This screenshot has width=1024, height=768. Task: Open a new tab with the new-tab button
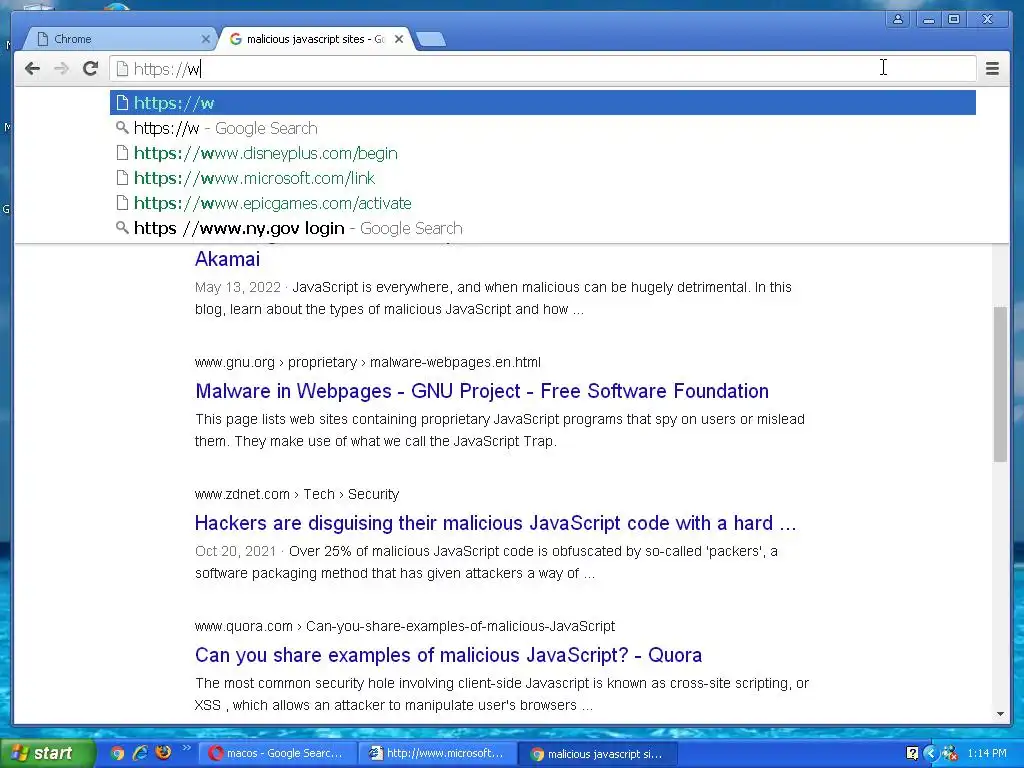pos(431,39)
